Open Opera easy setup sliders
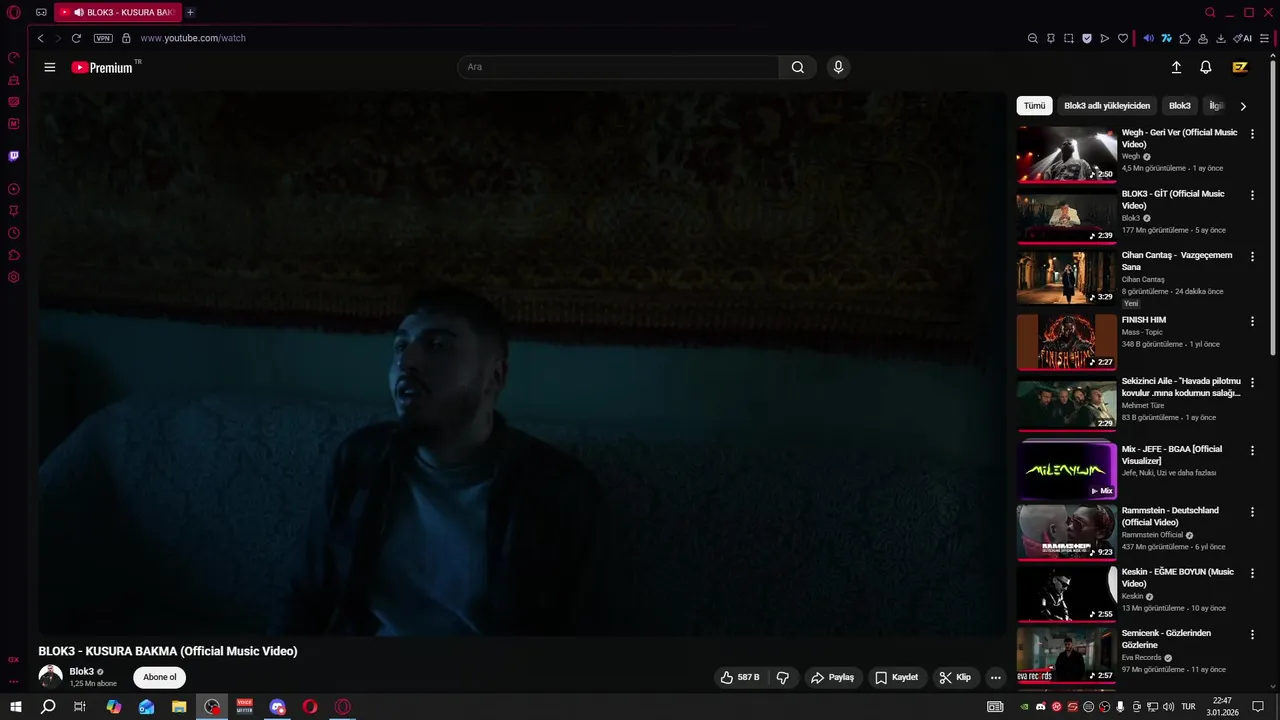Viewport: 1280px width, 720px height. [1265, 38]
